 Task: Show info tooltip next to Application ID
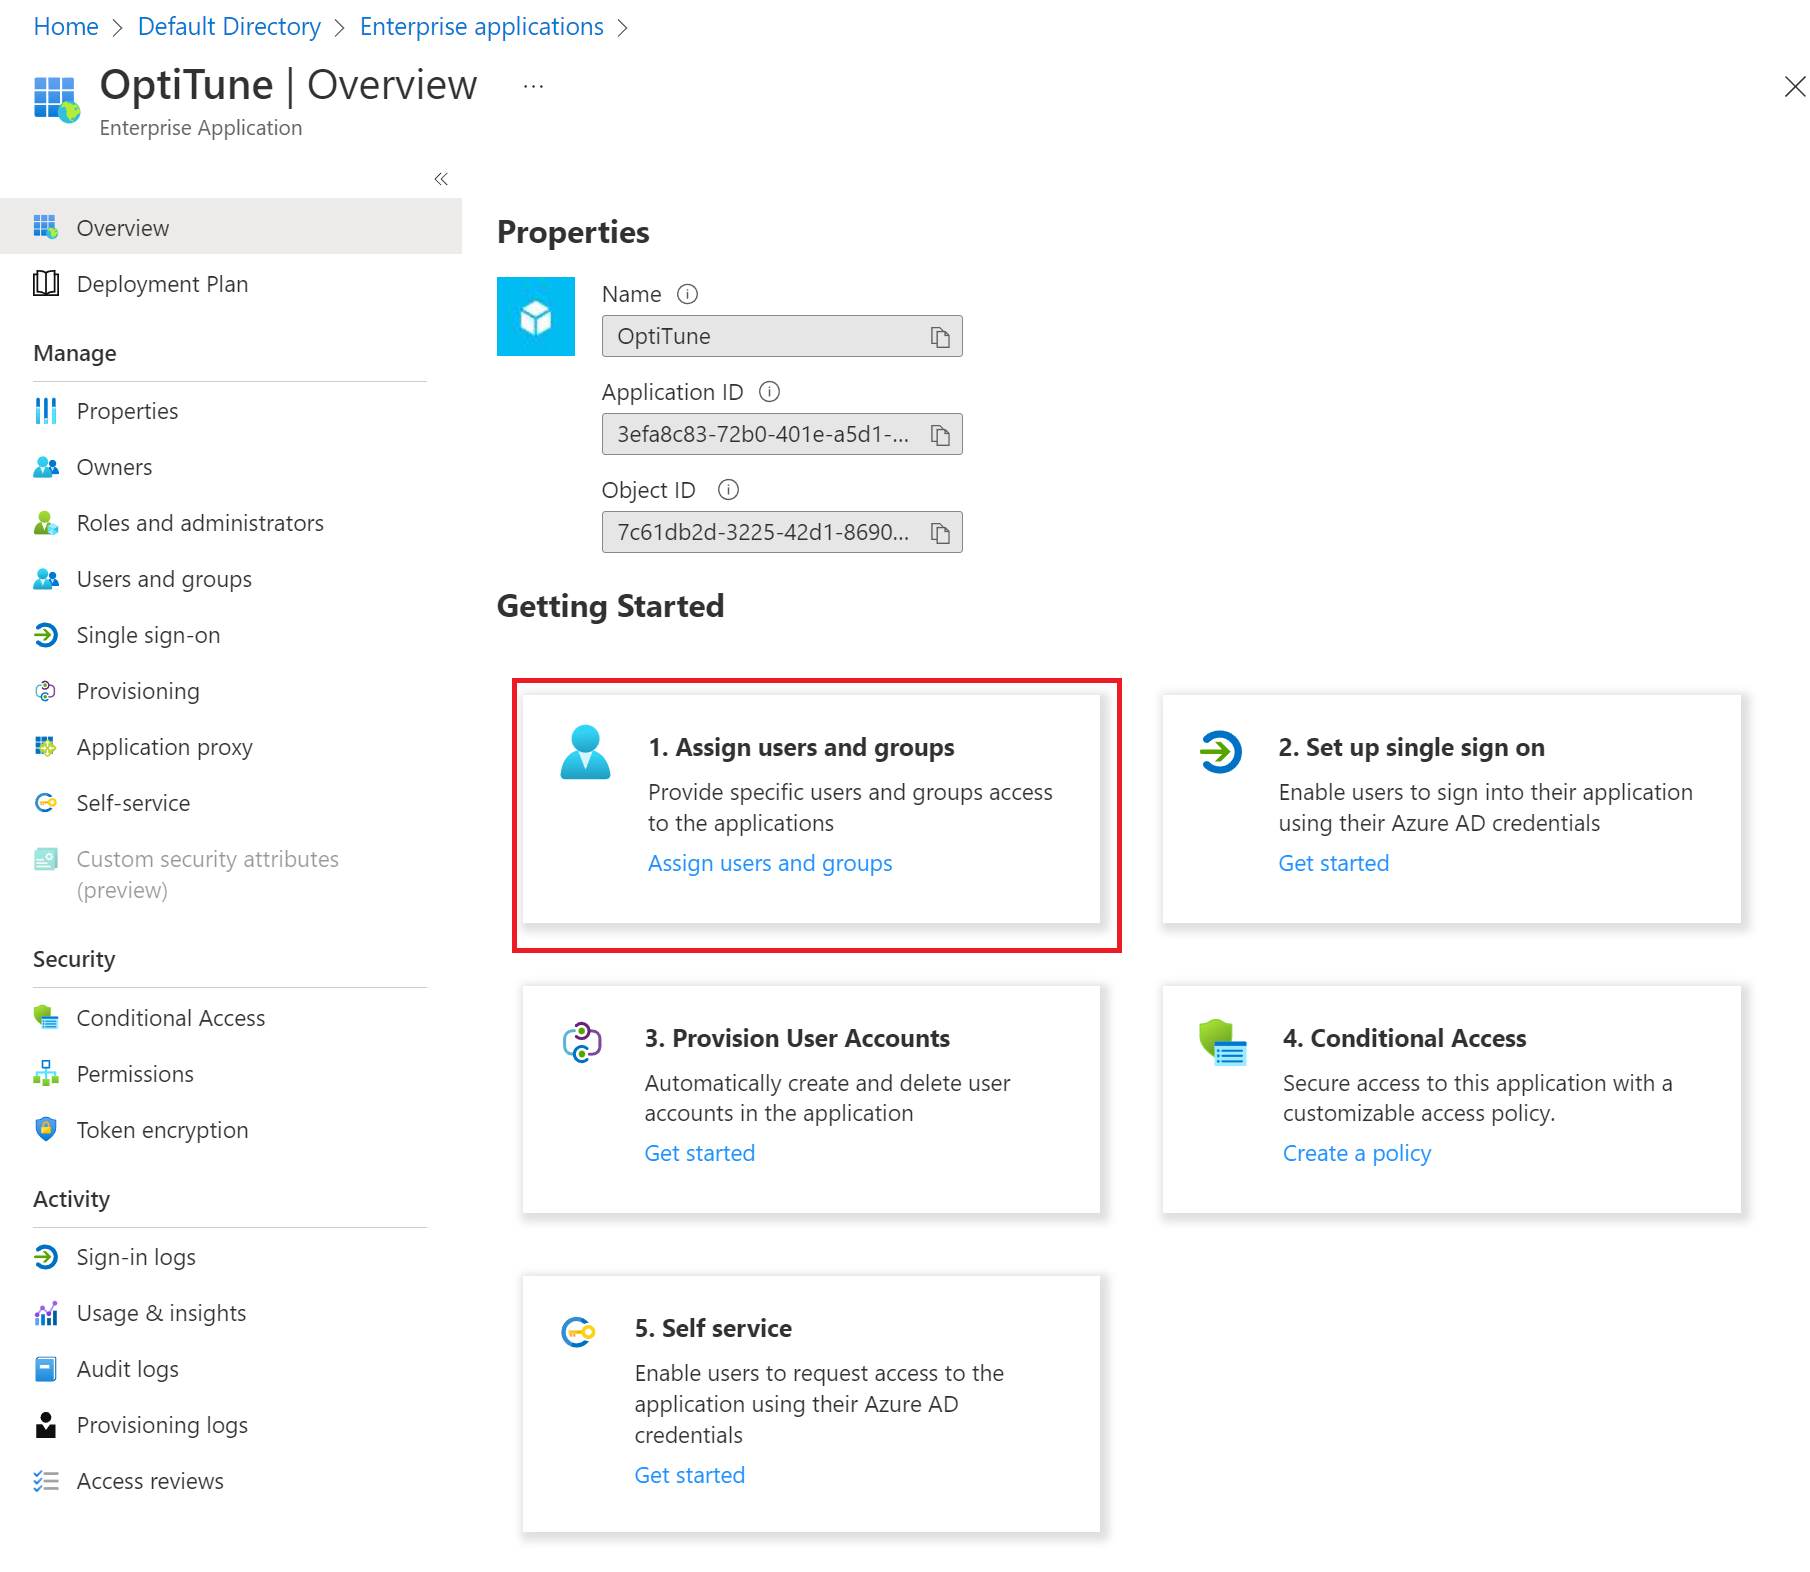point(769,392)
